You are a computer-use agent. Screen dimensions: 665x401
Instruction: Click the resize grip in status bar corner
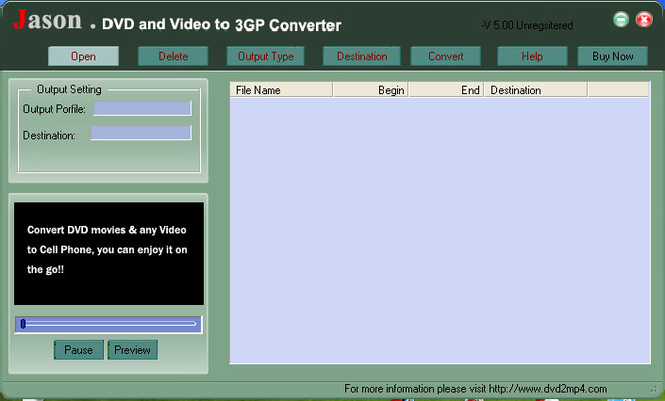pos(654,389)
